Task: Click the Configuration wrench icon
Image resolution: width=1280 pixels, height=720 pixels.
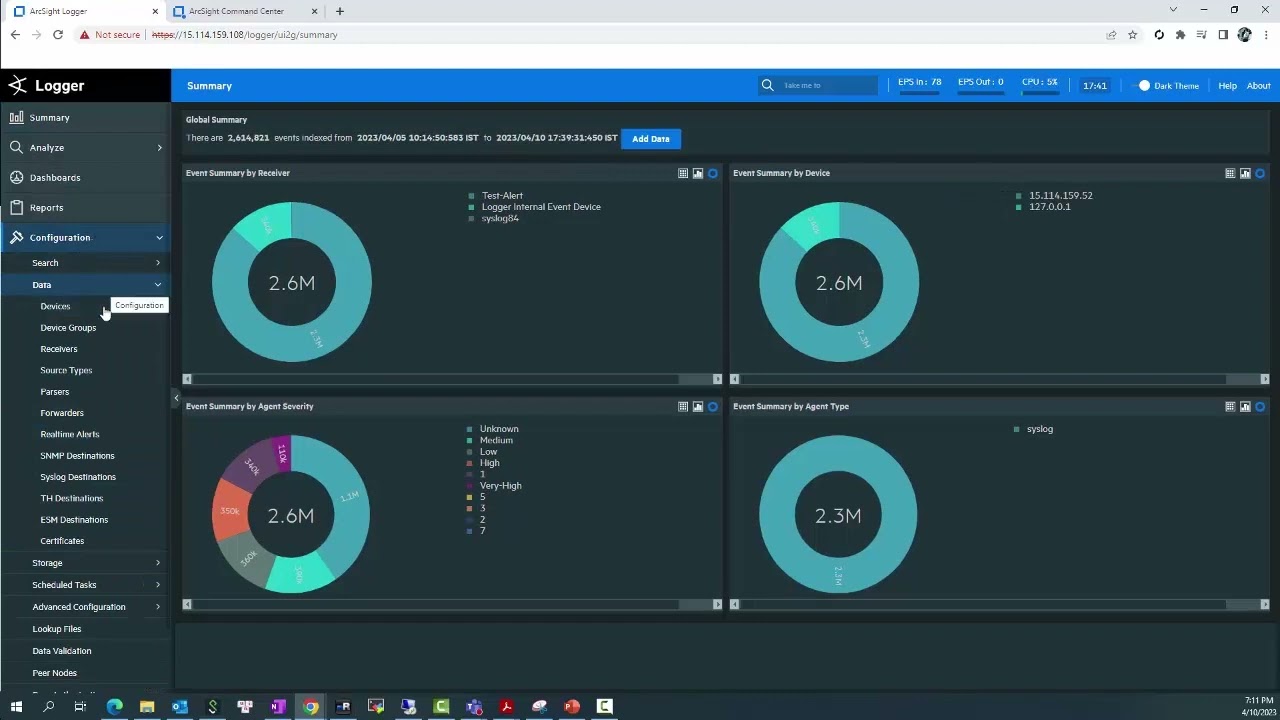Action: 16,237
